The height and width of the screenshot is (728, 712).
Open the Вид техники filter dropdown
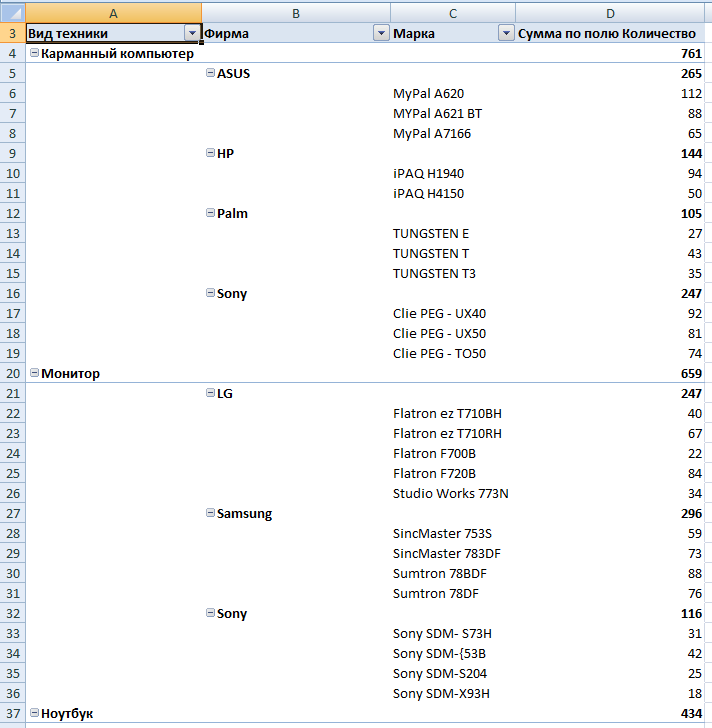[192, 33]
